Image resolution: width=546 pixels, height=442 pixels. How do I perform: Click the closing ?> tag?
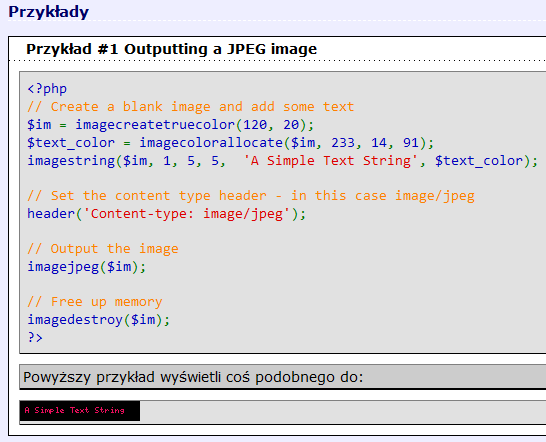click(x=35, y=338)
